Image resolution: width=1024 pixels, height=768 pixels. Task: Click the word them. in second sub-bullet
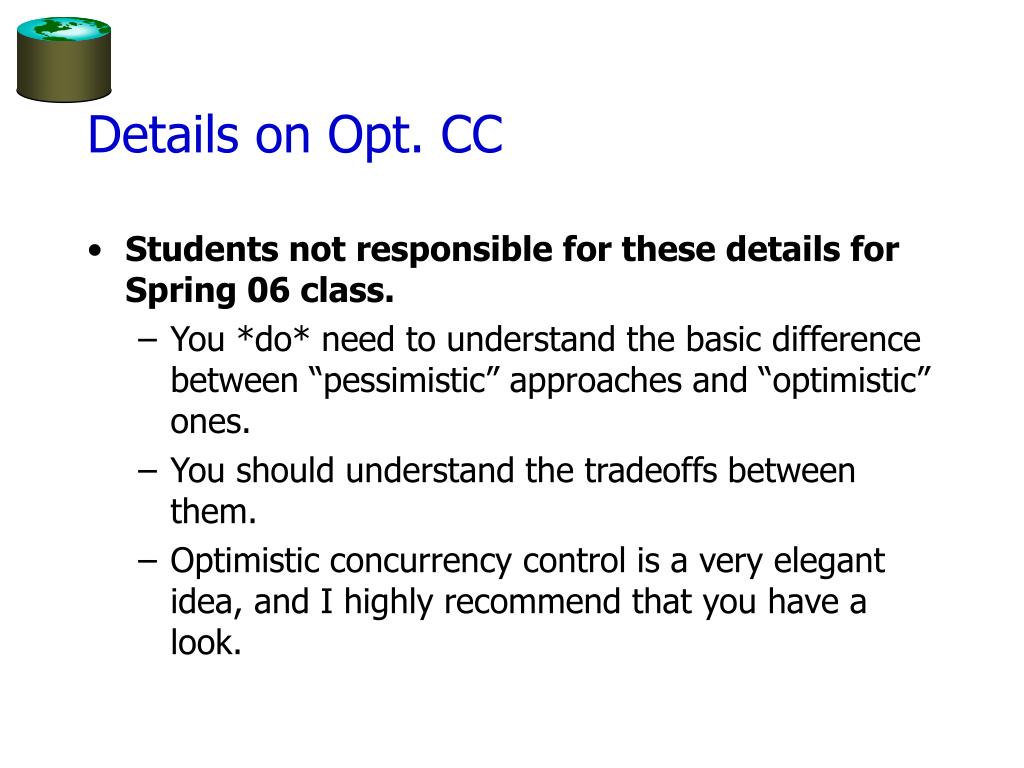[213, 511]
